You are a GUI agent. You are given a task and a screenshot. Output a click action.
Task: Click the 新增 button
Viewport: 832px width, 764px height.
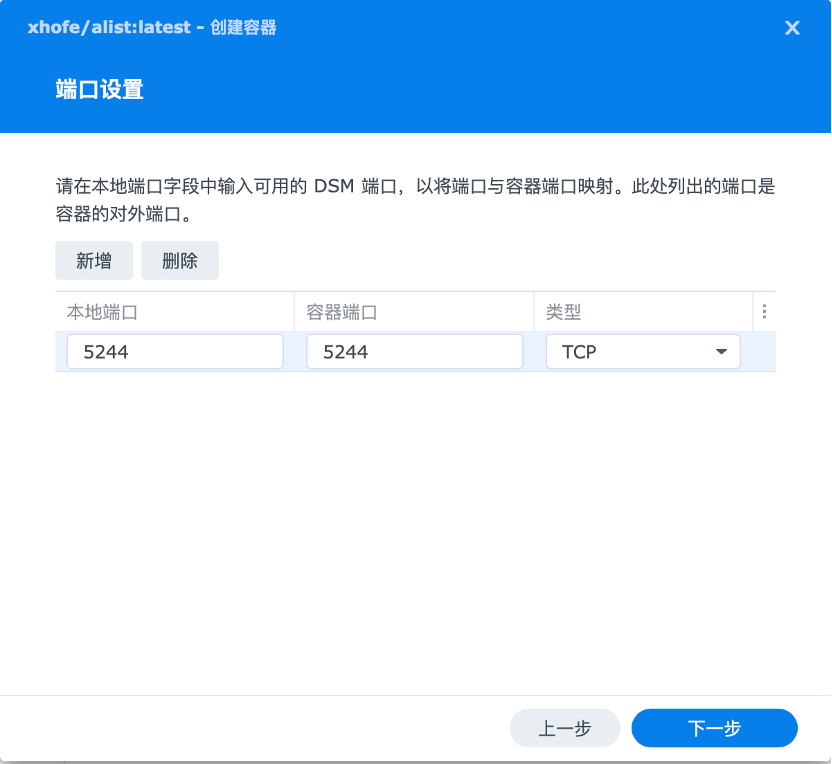click(94, 261)
